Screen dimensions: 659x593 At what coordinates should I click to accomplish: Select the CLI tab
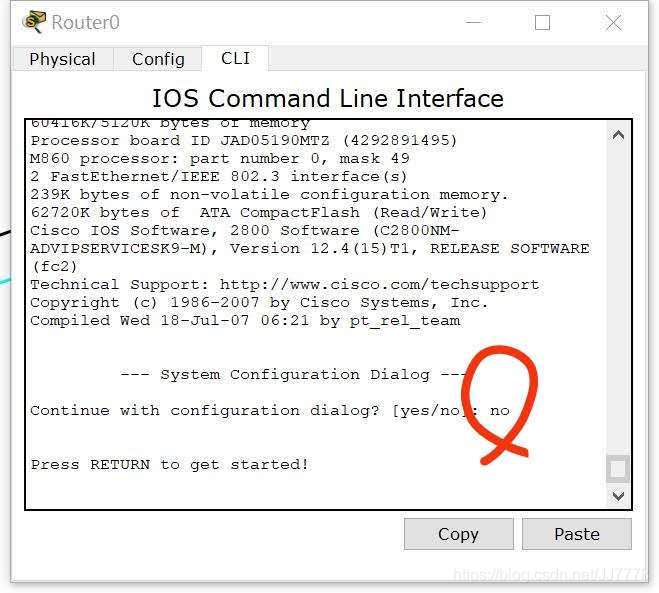235,58
